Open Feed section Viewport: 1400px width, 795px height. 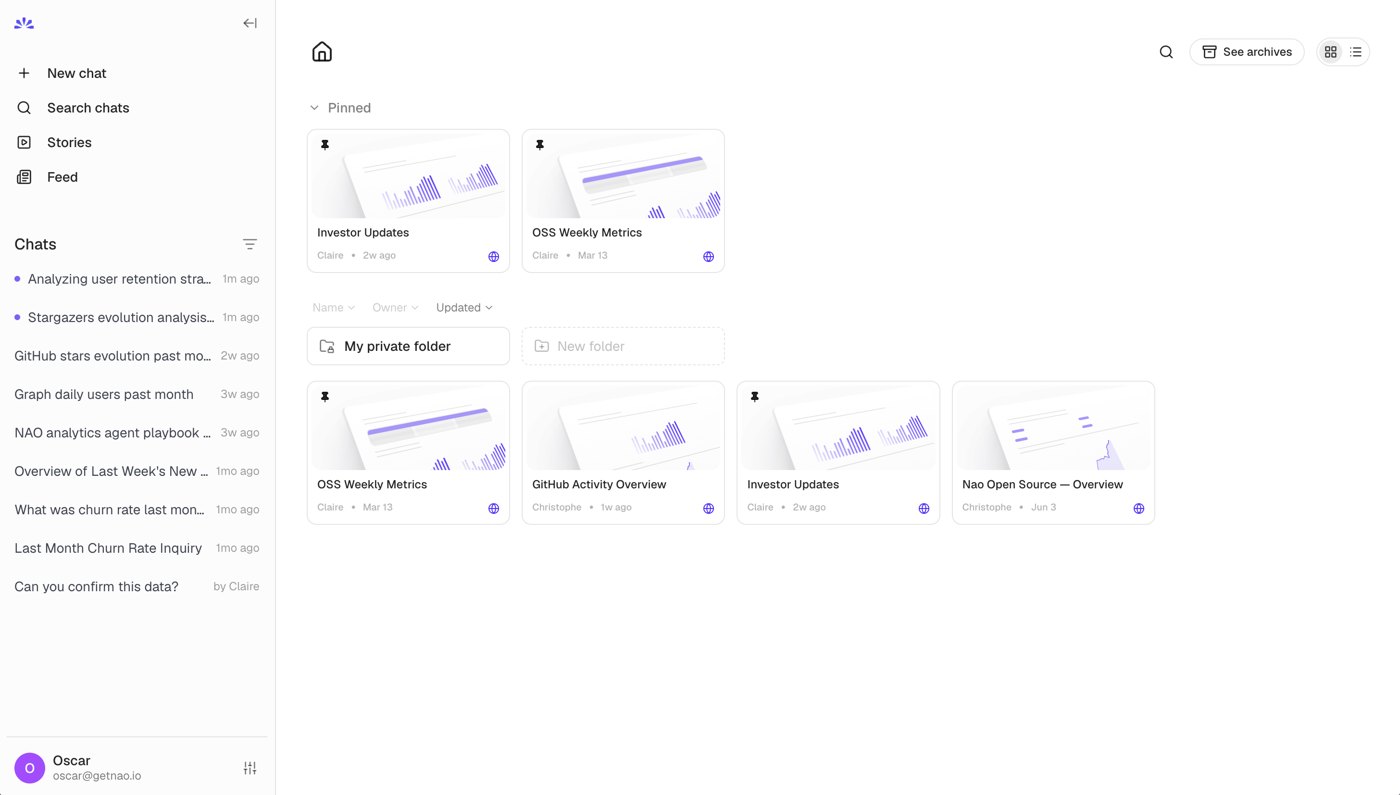click(x=138, y=177)
